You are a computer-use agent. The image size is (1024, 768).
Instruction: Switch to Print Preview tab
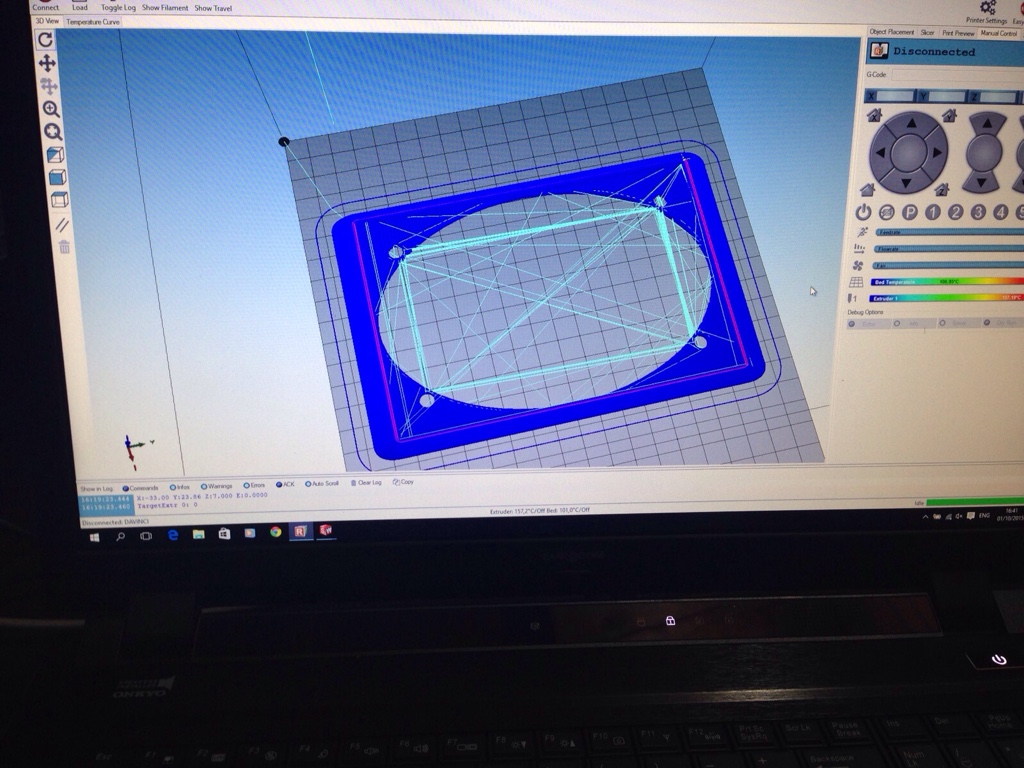click(x=958, y=33)
